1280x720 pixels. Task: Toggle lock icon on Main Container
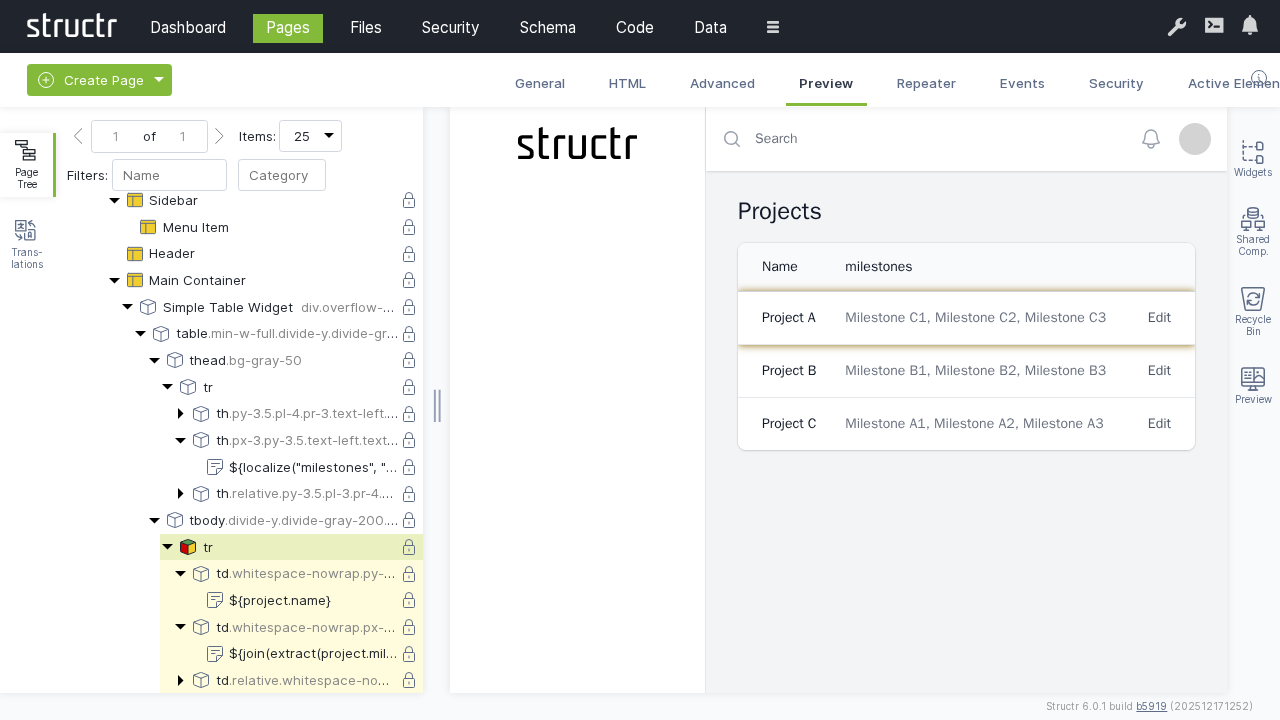tap(409, 281)
